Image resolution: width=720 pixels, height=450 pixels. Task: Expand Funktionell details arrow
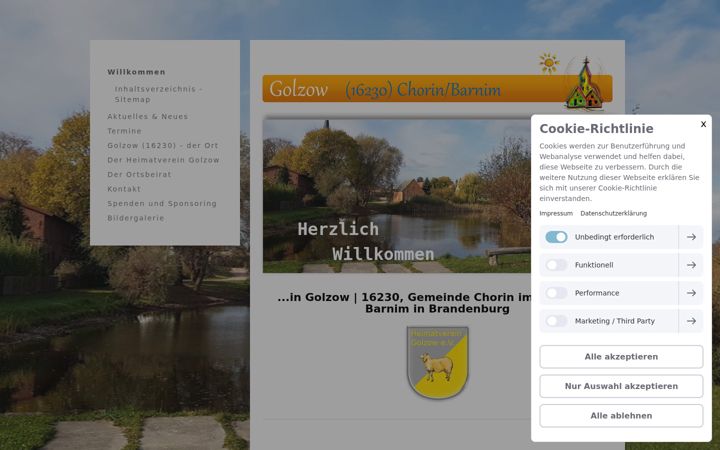click(691, 265)
